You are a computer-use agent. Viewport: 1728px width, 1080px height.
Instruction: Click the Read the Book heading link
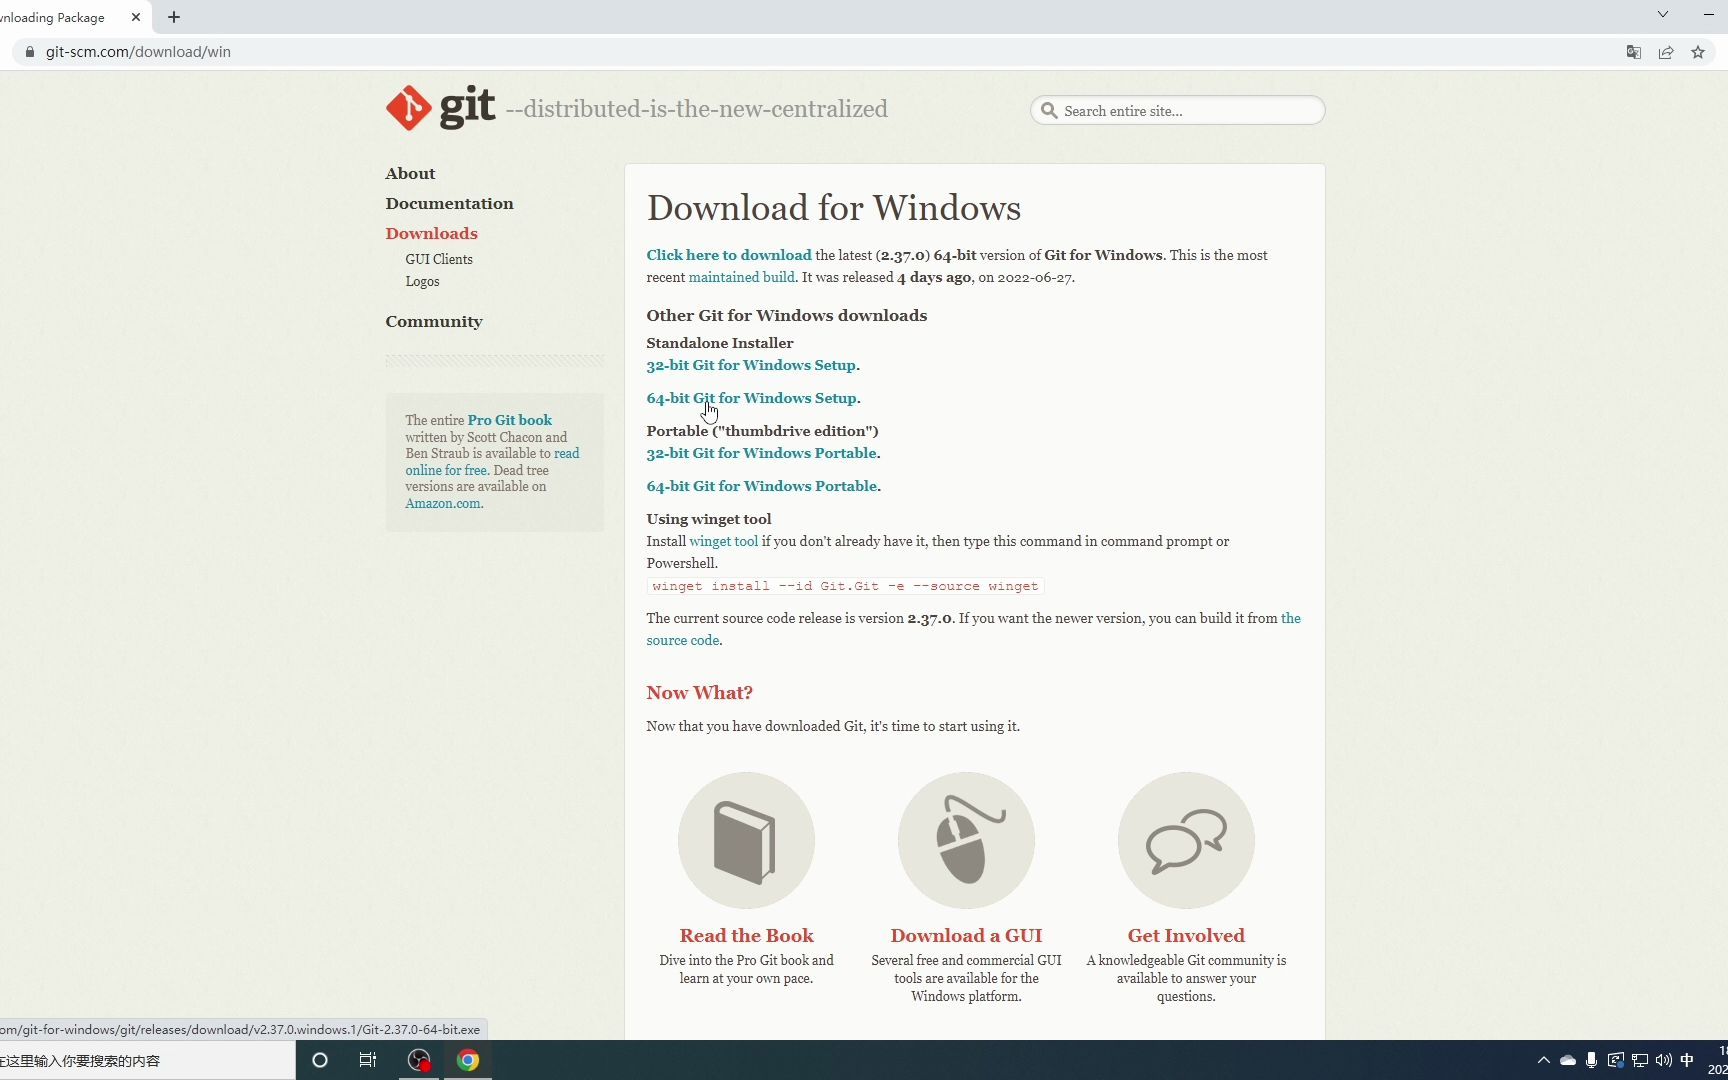(746, 936)
